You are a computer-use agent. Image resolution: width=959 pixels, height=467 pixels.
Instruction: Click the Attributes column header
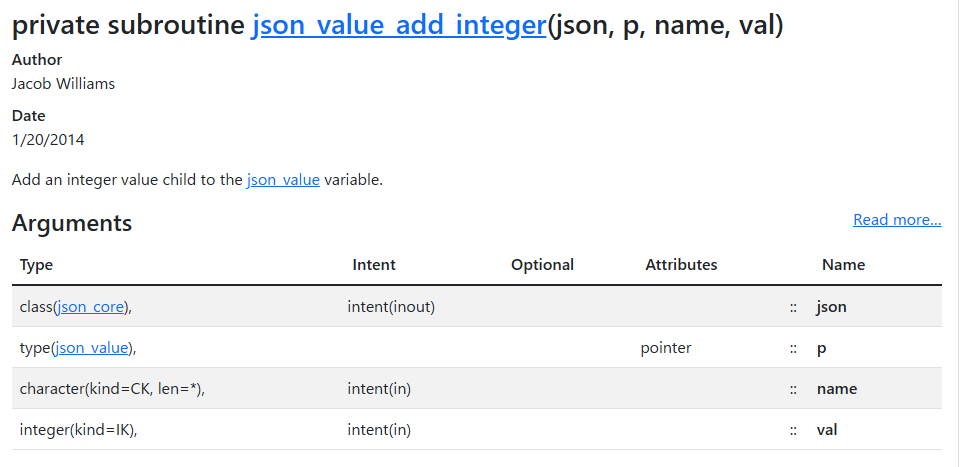[x=681, y=265]
